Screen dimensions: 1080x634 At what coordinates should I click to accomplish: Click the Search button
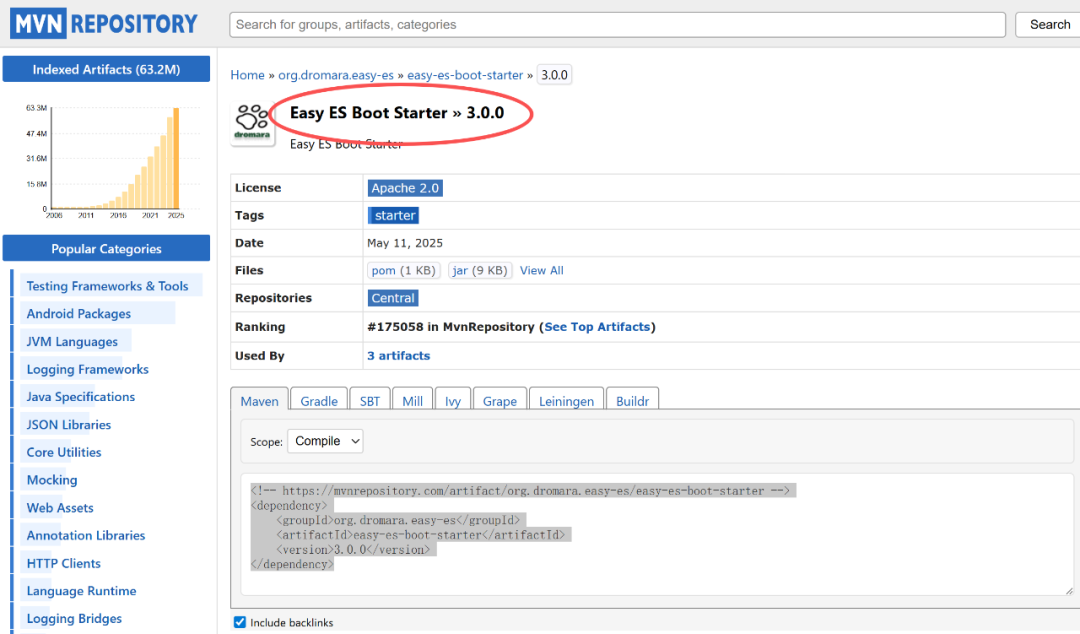(1050, 24)
